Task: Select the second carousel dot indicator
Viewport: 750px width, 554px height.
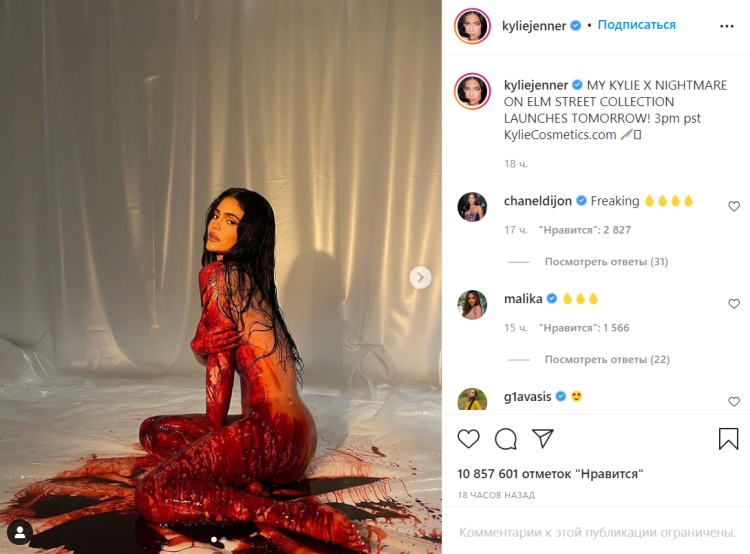Action: (223, 540)
